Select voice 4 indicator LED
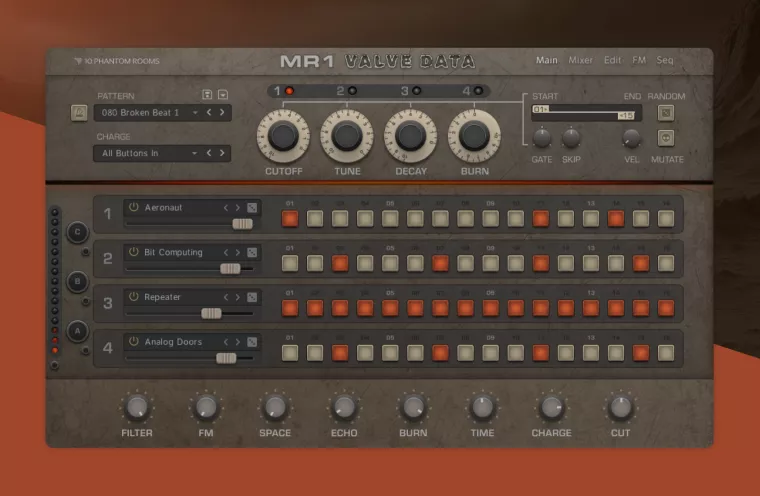 [478, 91]
